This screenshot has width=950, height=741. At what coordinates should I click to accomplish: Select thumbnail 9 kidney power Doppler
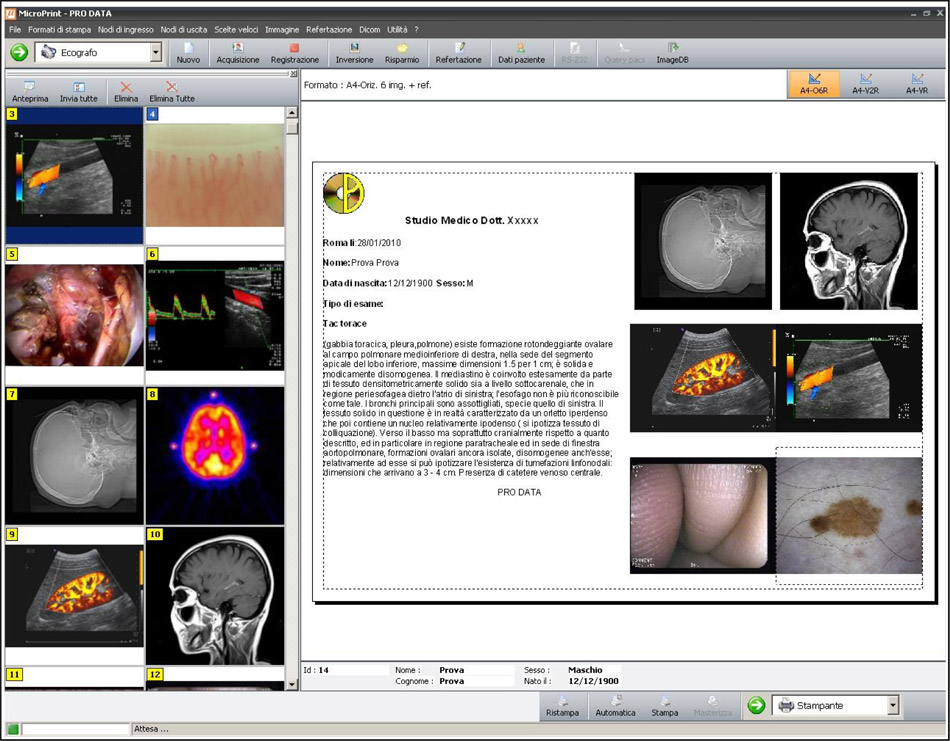click(x=75, y=596)
